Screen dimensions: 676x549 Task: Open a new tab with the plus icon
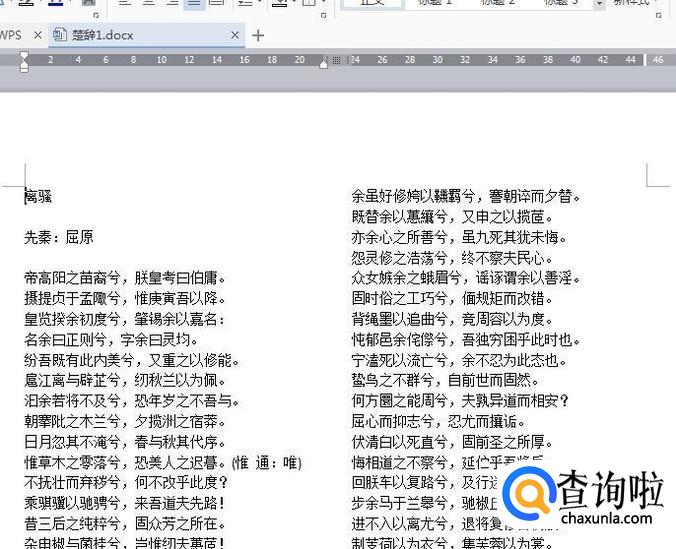(x=258, y=35)
